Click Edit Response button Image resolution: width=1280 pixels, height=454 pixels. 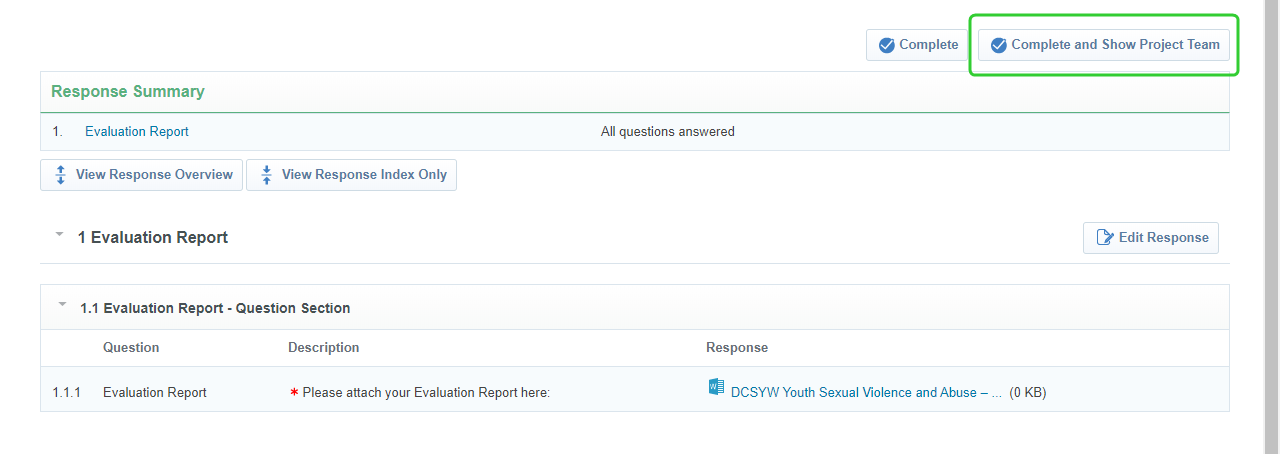(x=1151, y=238)
